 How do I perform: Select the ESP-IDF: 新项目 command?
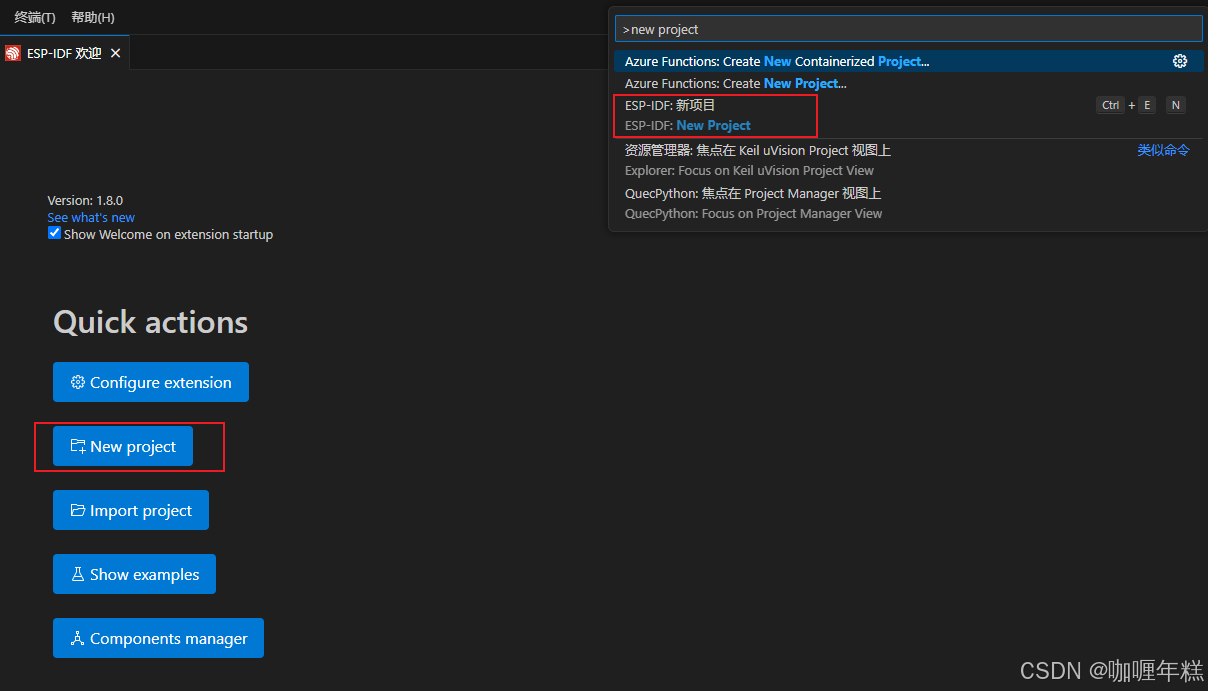pos(909,115)
